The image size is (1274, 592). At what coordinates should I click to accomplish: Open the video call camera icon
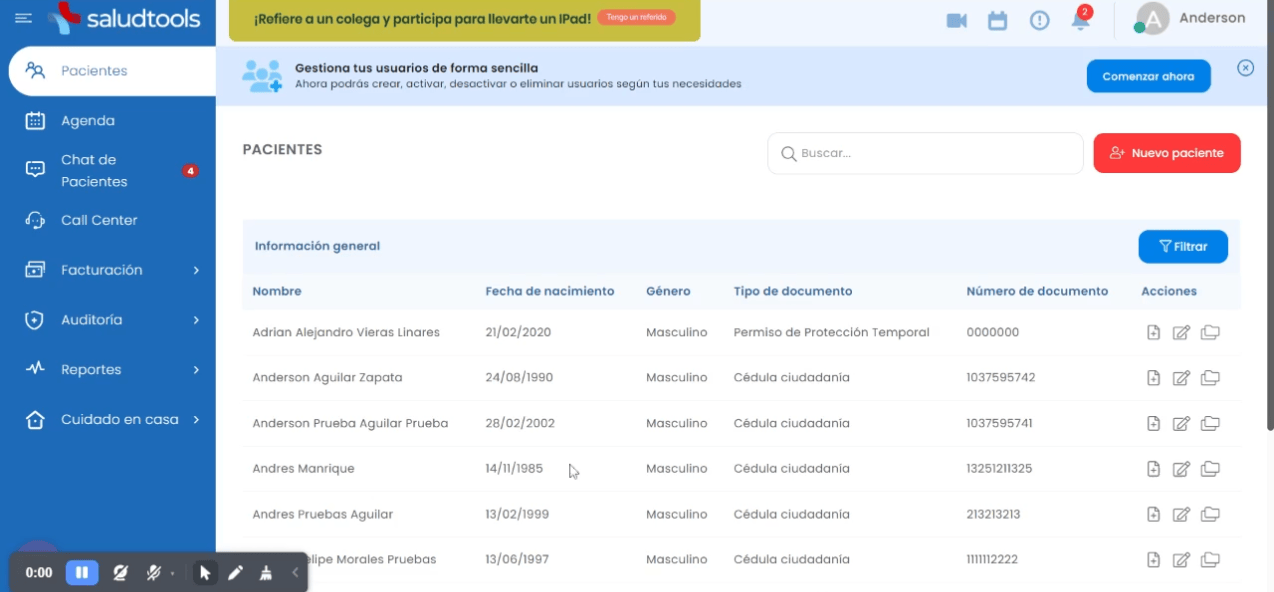[x=956, y=20]
